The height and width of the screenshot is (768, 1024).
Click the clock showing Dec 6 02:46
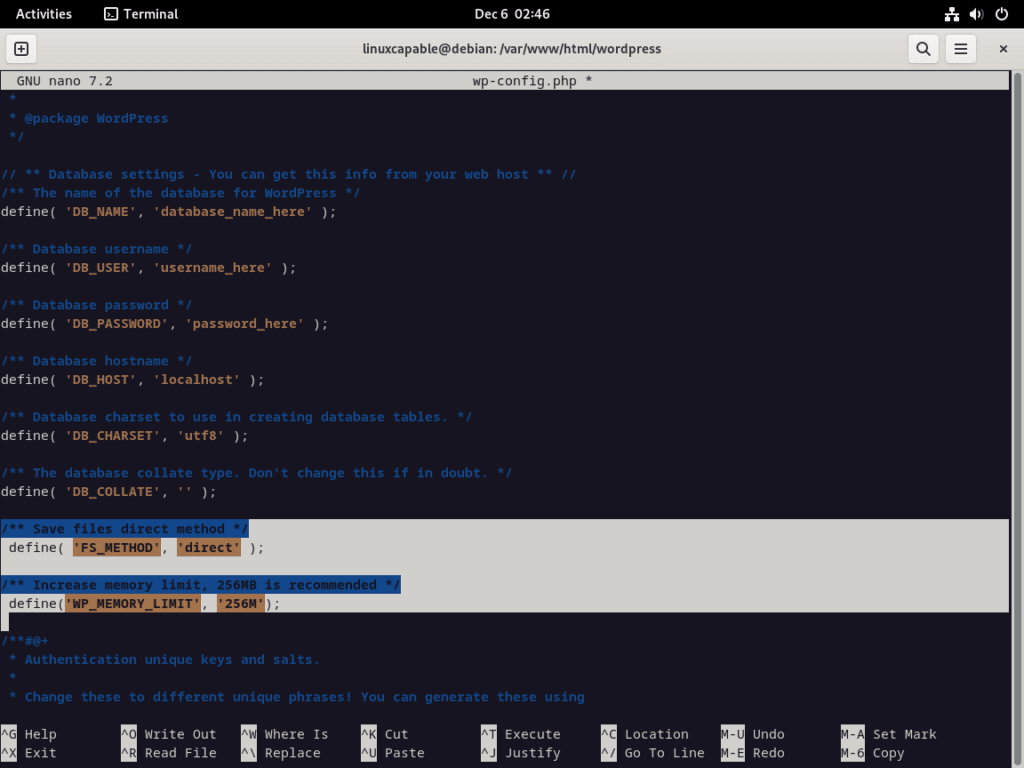[512, 14]
